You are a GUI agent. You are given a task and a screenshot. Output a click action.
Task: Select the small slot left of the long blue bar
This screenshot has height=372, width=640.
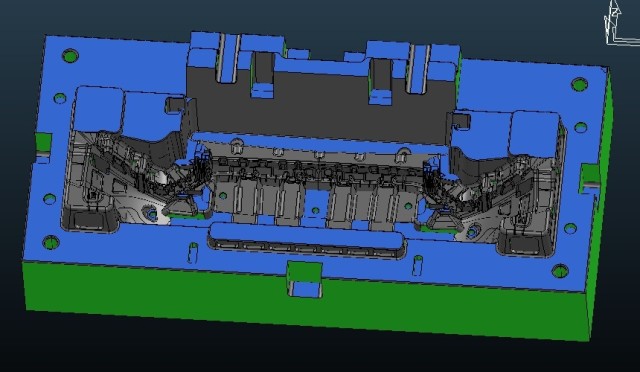click(x=193, y=253)
